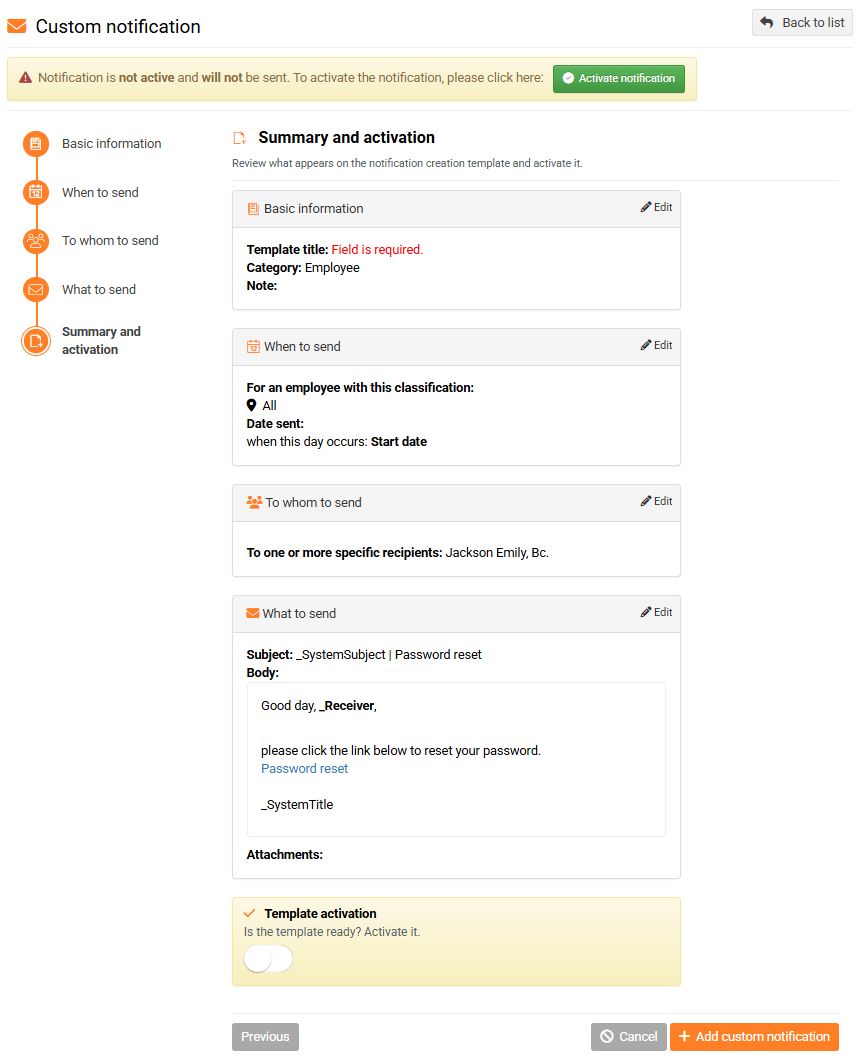Screen dimensions: 859x1061
Task: Edit the To whom to send section
Action: tap(657, 502)
